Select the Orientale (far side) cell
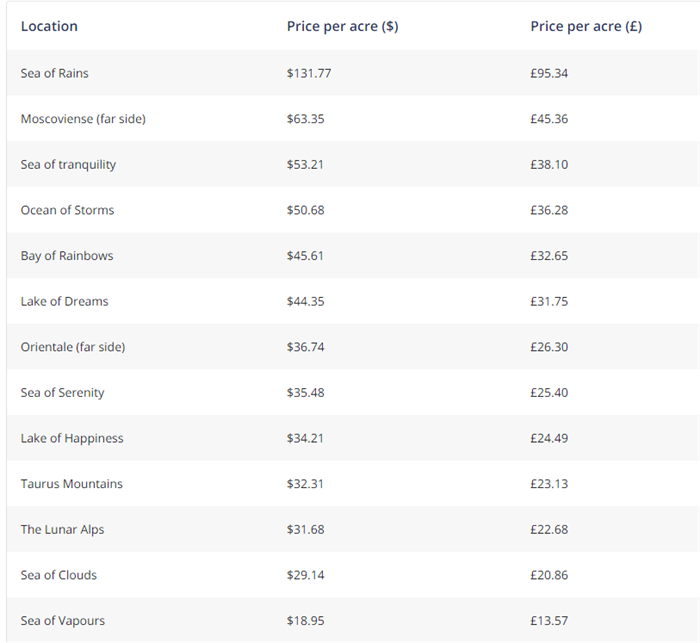The width and height of the screenshot is (700, 643). pyautogui.click(x=73, y=347)
